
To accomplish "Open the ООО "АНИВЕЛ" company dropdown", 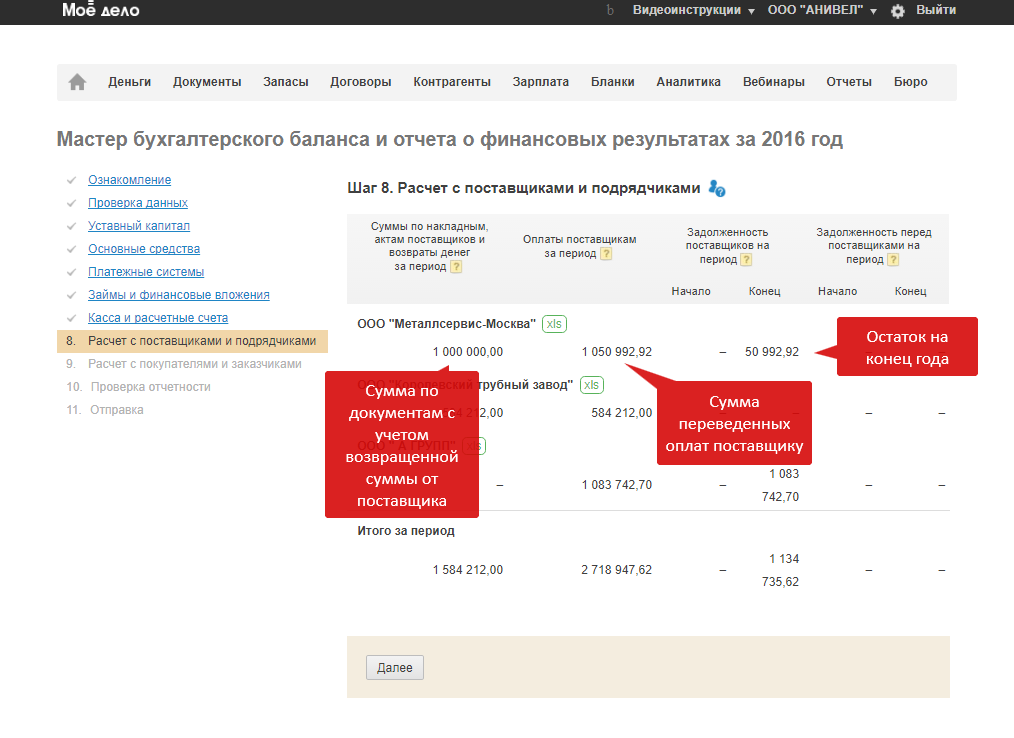I will click(821, 10).
